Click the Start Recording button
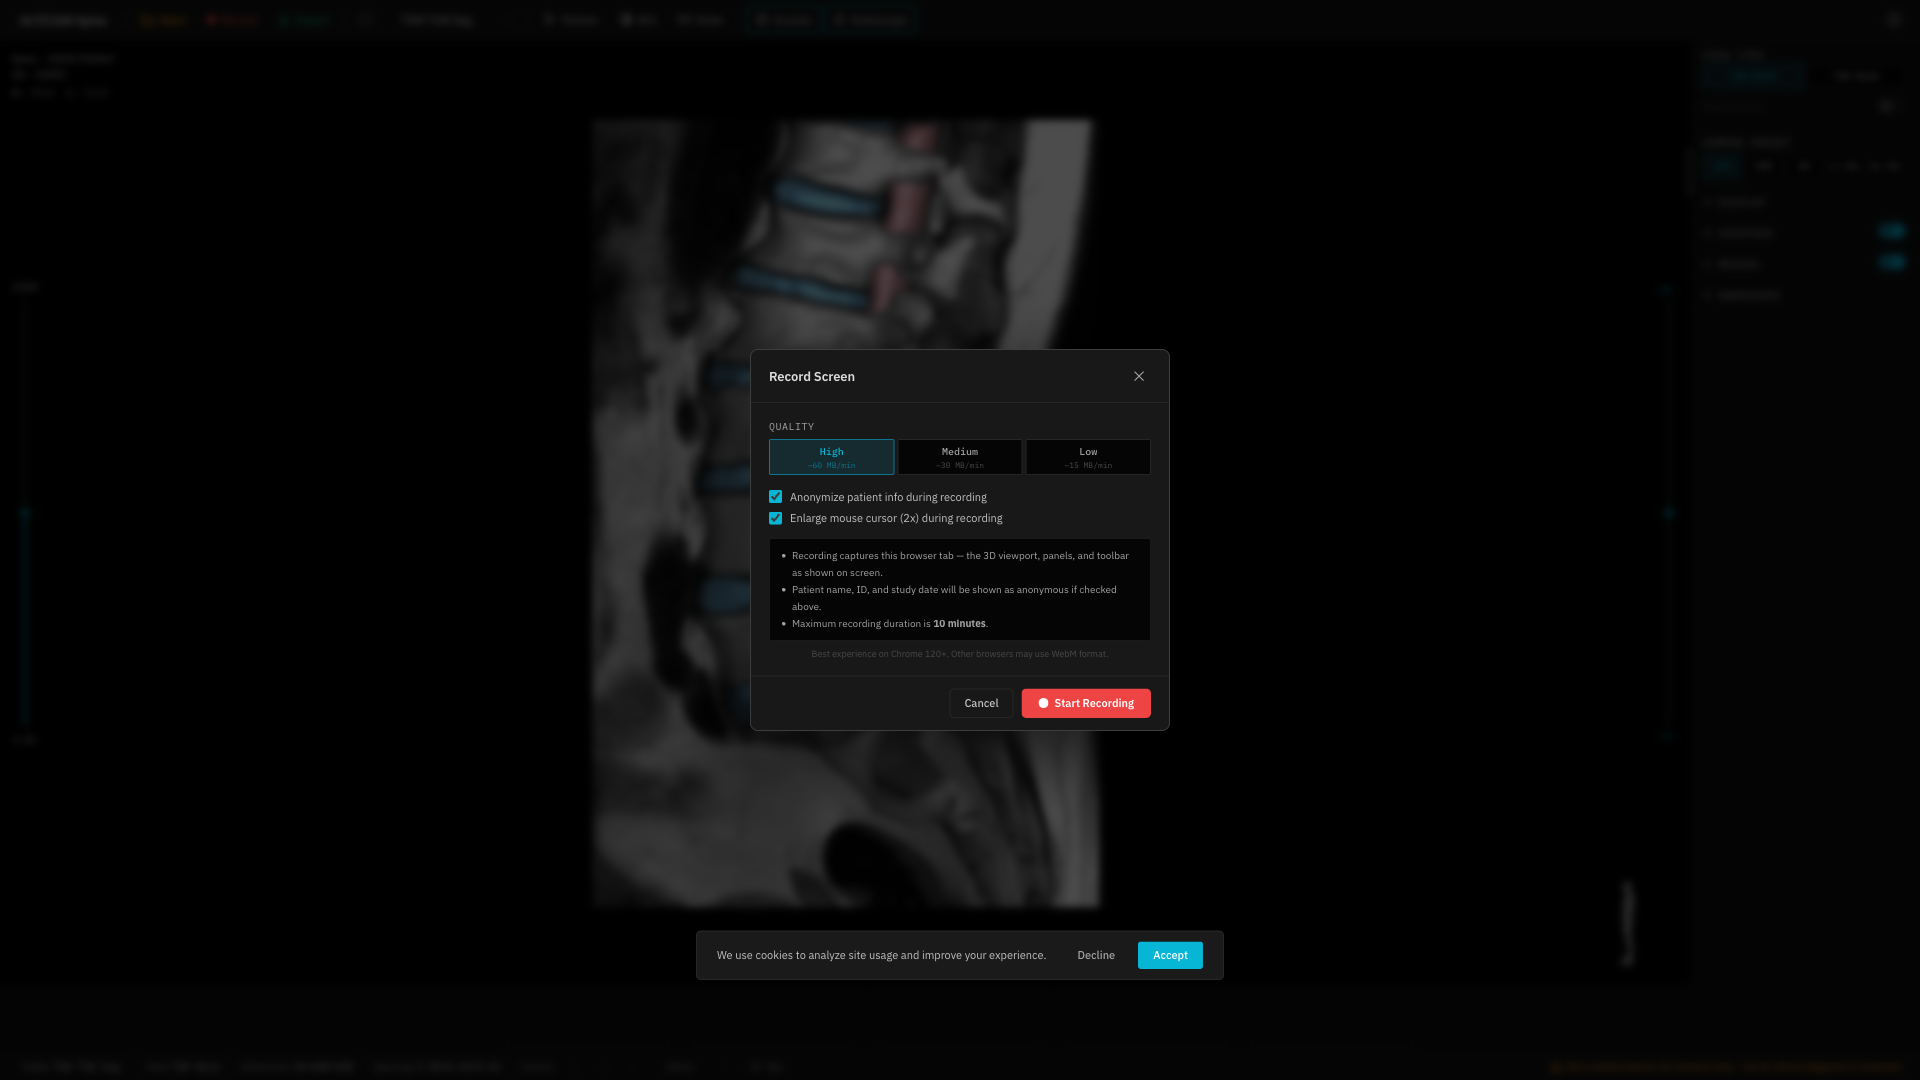1920x1080 pixels. pyautogui.click(x=1086, y=703)
